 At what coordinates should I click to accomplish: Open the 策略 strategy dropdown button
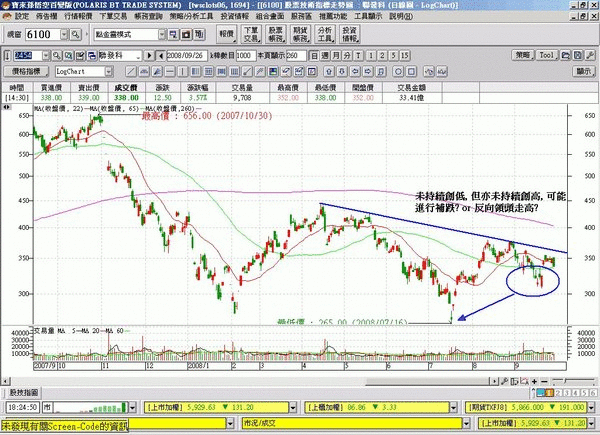pos(523,55)
